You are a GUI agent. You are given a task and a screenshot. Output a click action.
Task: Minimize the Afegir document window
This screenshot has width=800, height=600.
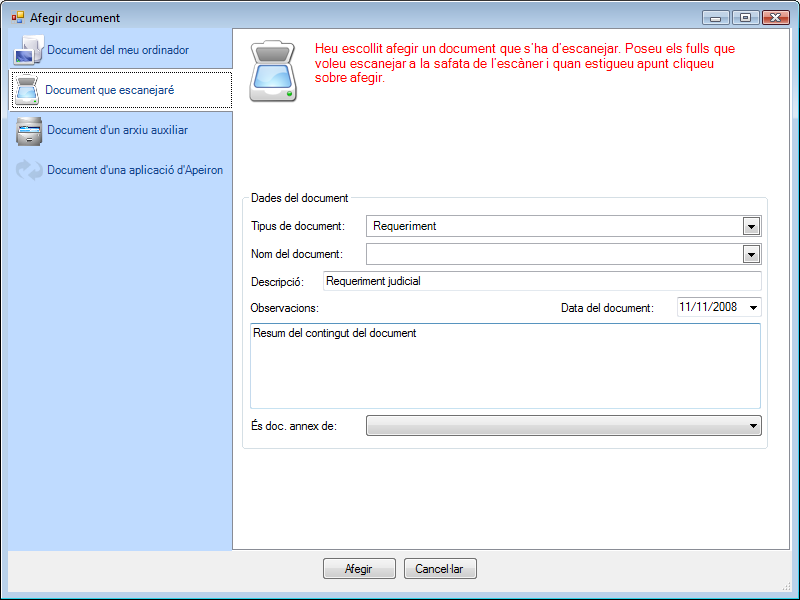716,18
